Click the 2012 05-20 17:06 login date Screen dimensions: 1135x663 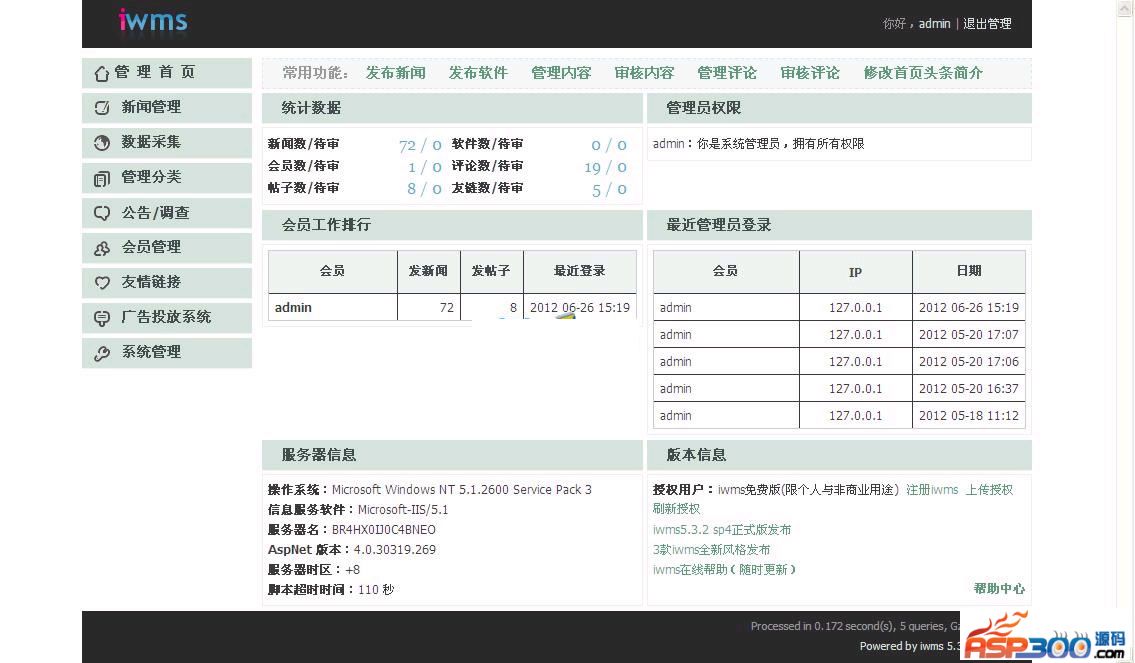pyautogui.click(x=969, y=361)
